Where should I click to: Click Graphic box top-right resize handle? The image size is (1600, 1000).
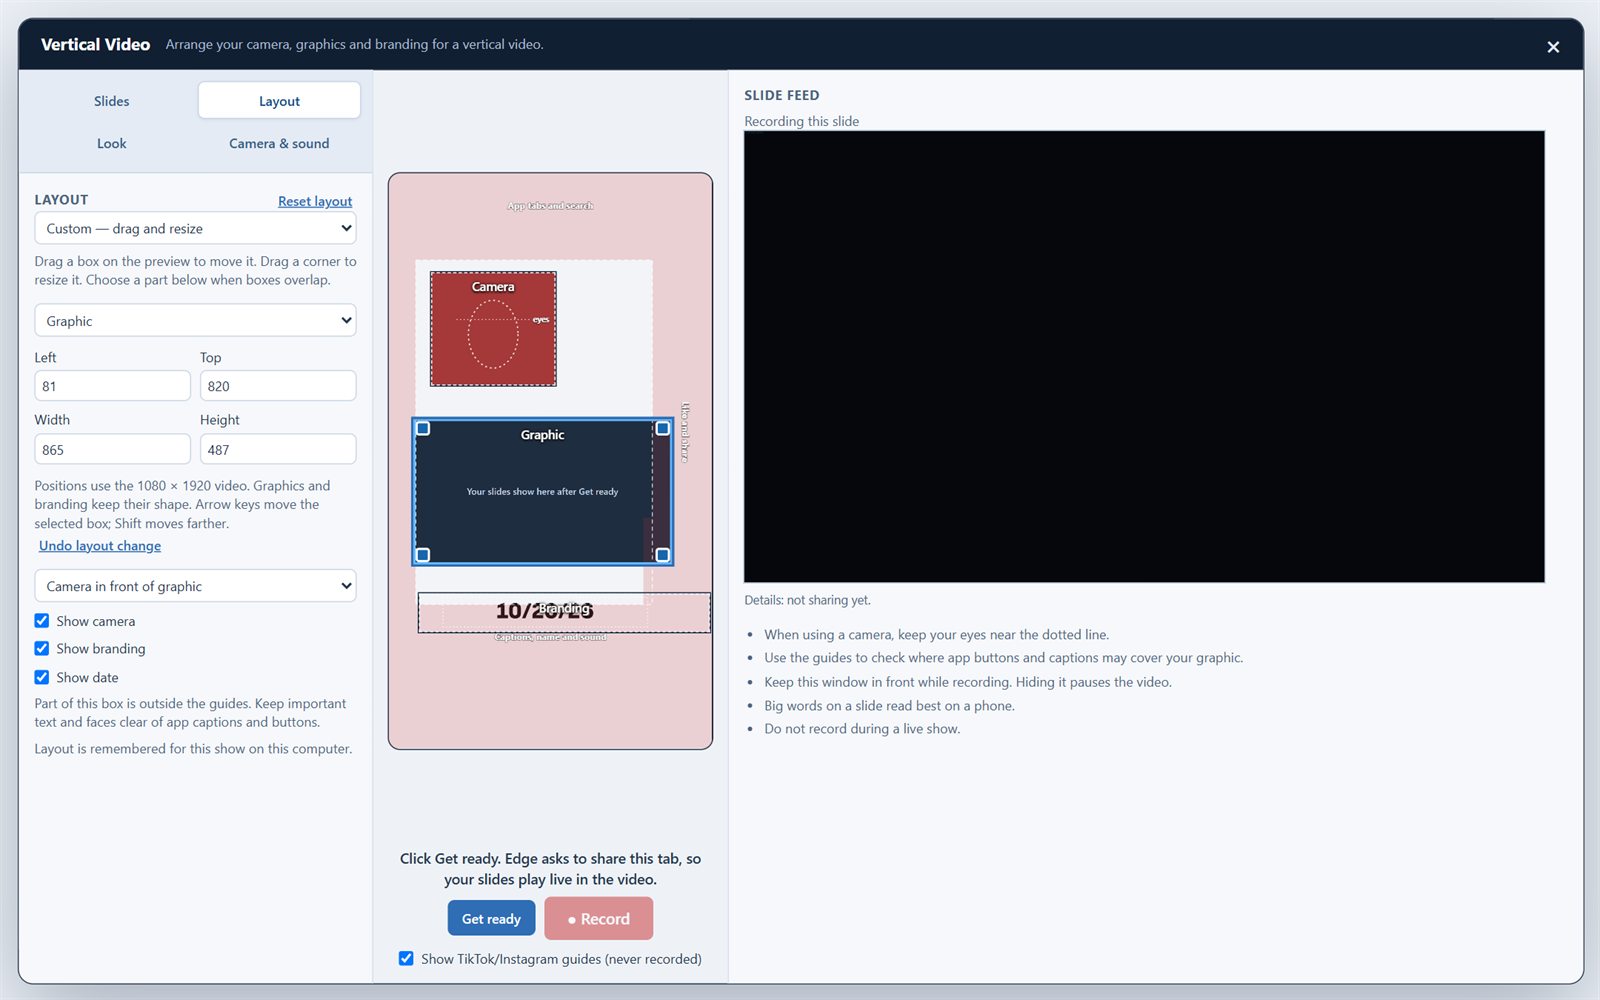(662, 428)
